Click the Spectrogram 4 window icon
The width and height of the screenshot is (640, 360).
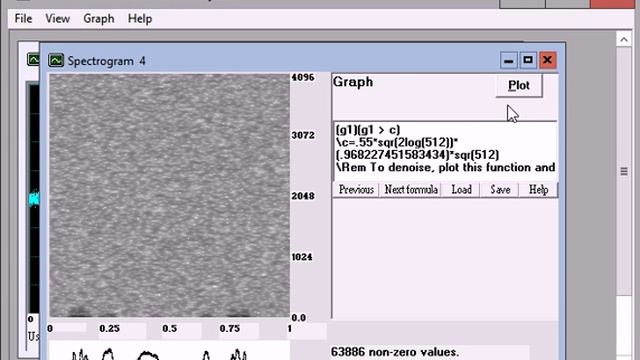56,60
